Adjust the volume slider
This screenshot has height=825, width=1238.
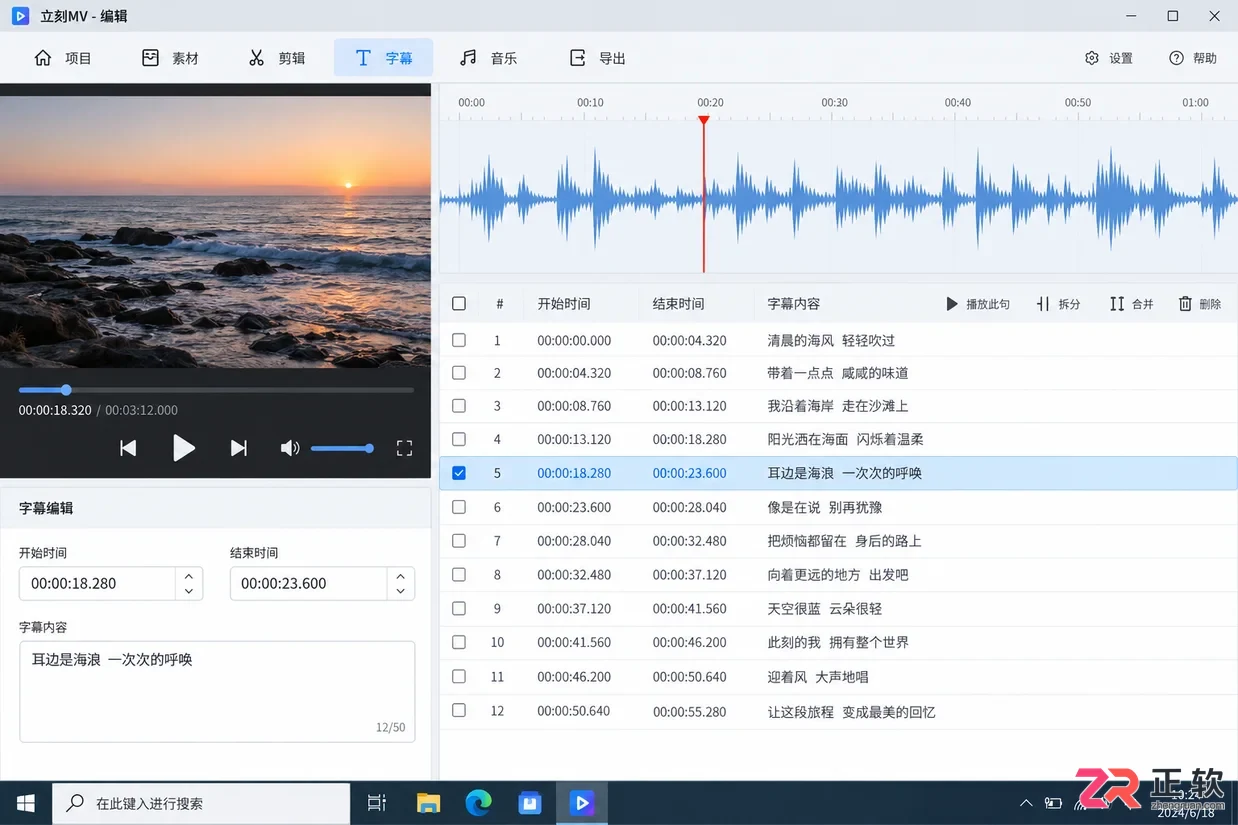click(x=341, y=449)
